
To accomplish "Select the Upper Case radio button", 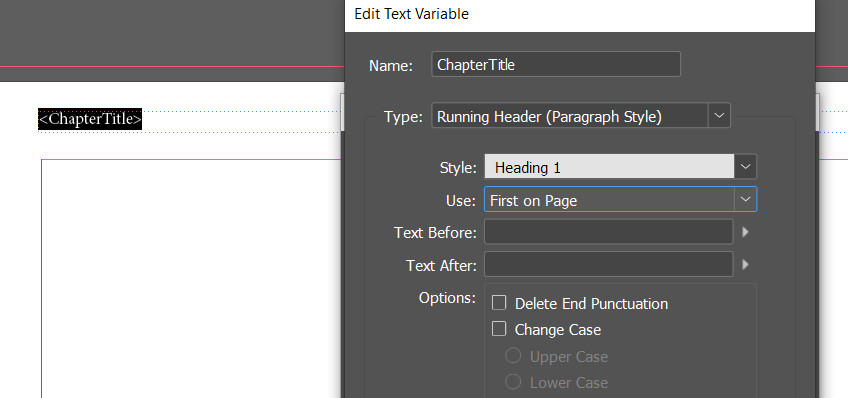I will [513, 356].
